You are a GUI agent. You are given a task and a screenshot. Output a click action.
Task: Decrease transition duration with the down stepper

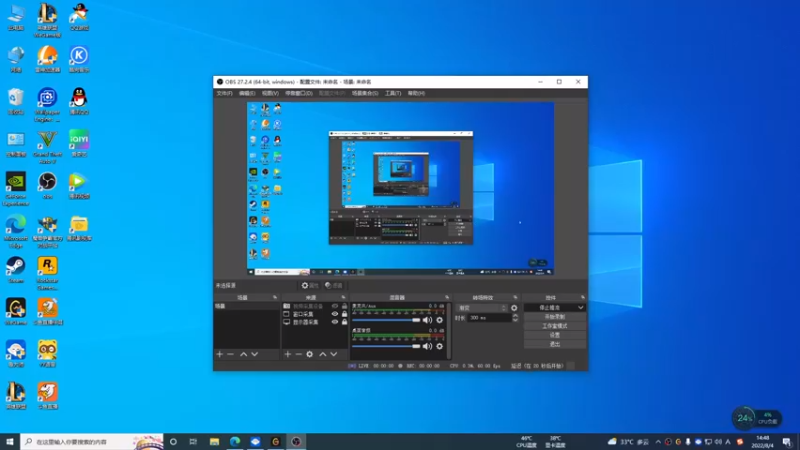tap(515, 320)
